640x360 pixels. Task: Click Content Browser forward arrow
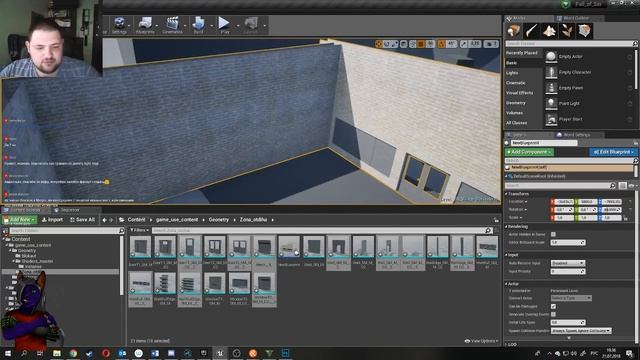111,220
